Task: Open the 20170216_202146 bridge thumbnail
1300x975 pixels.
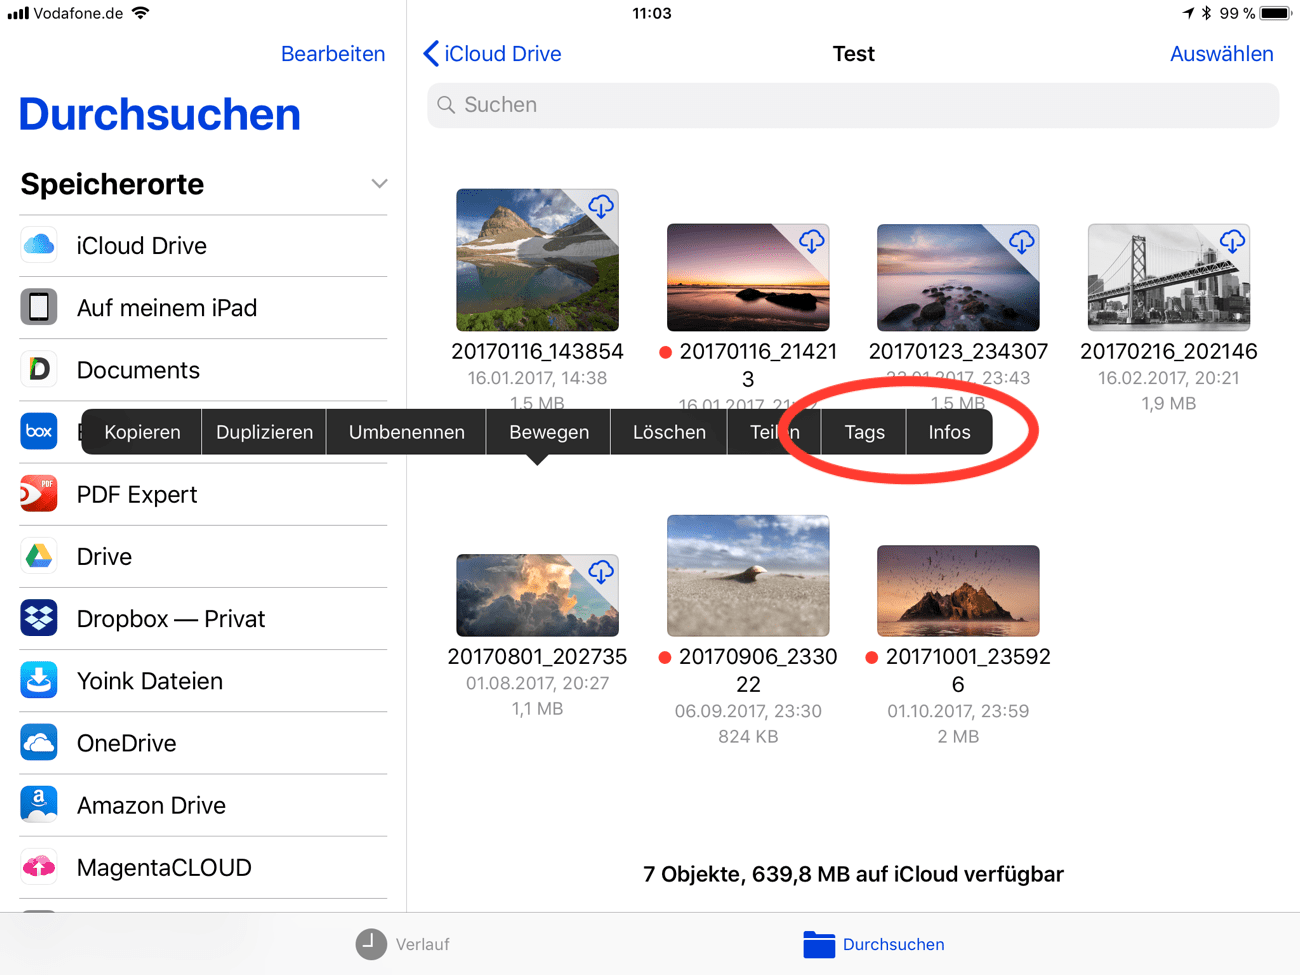Action: (1169, 277)
